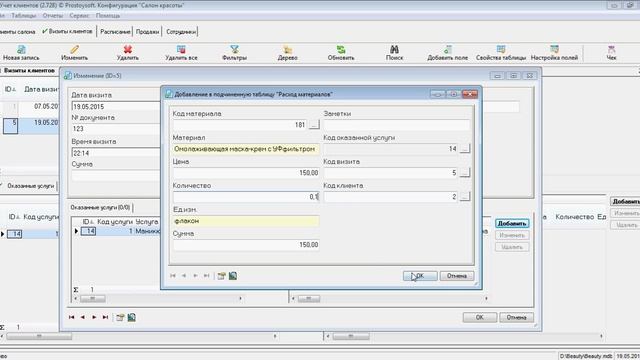
Task: Open Поиск binoculars icon
Action: [x=394, y=50]
